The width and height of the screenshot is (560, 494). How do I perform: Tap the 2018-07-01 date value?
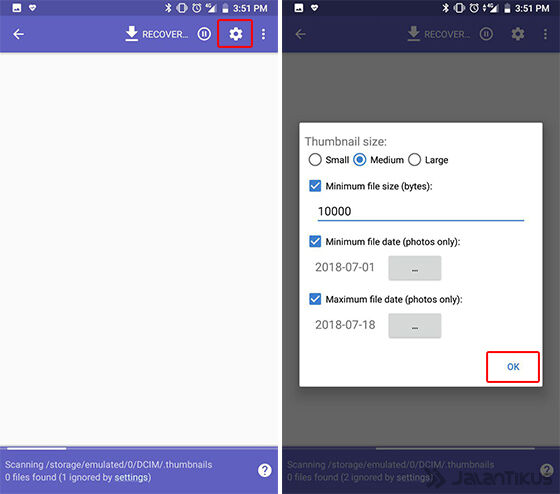345,267
